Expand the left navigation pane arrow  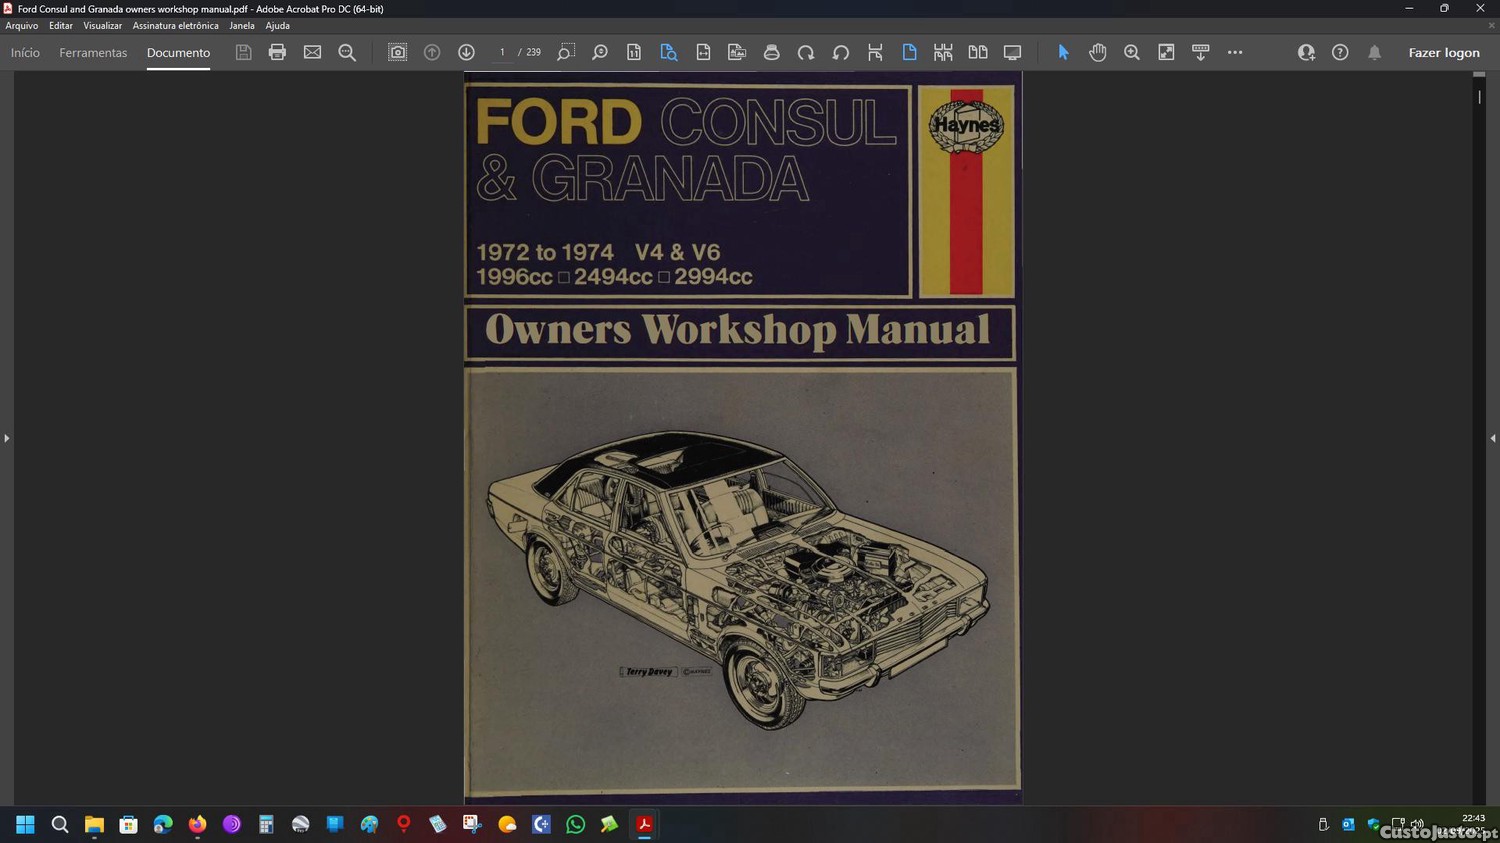6,438
